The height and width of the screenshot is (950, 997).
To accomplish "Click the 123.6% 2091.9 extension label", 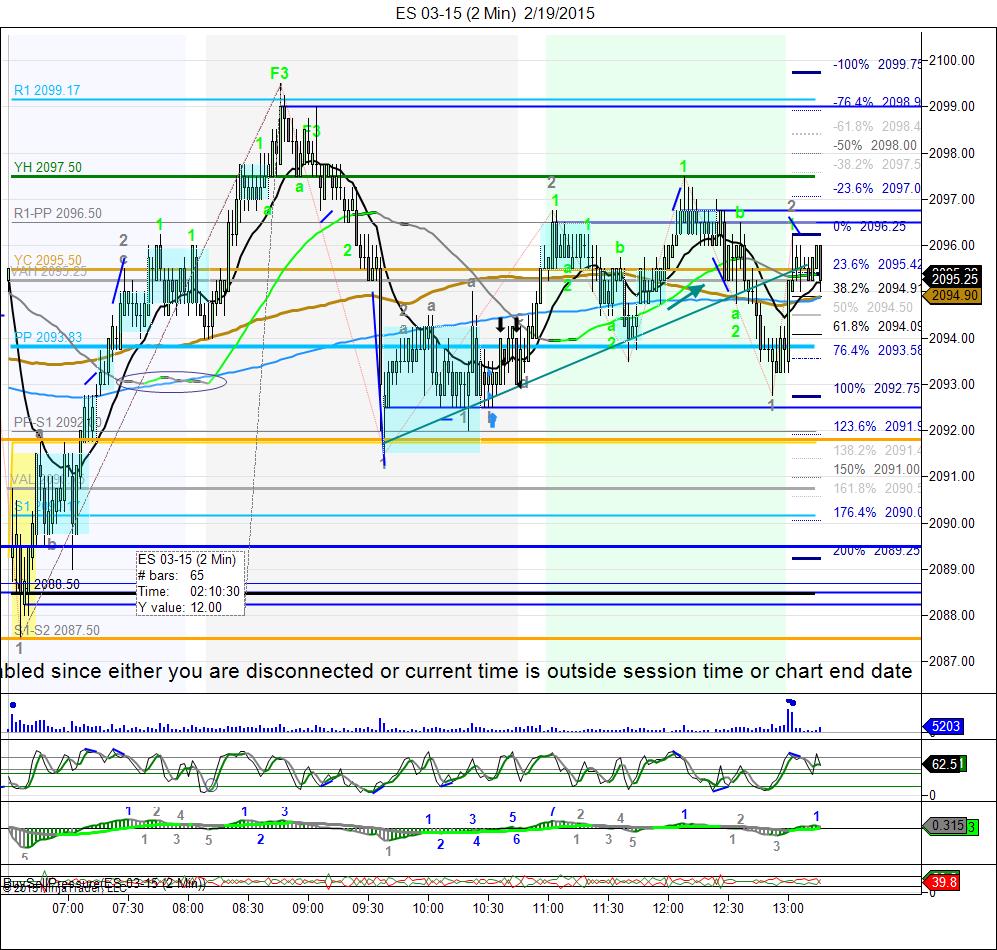I will pyautogui.click(x=877, y=426).
